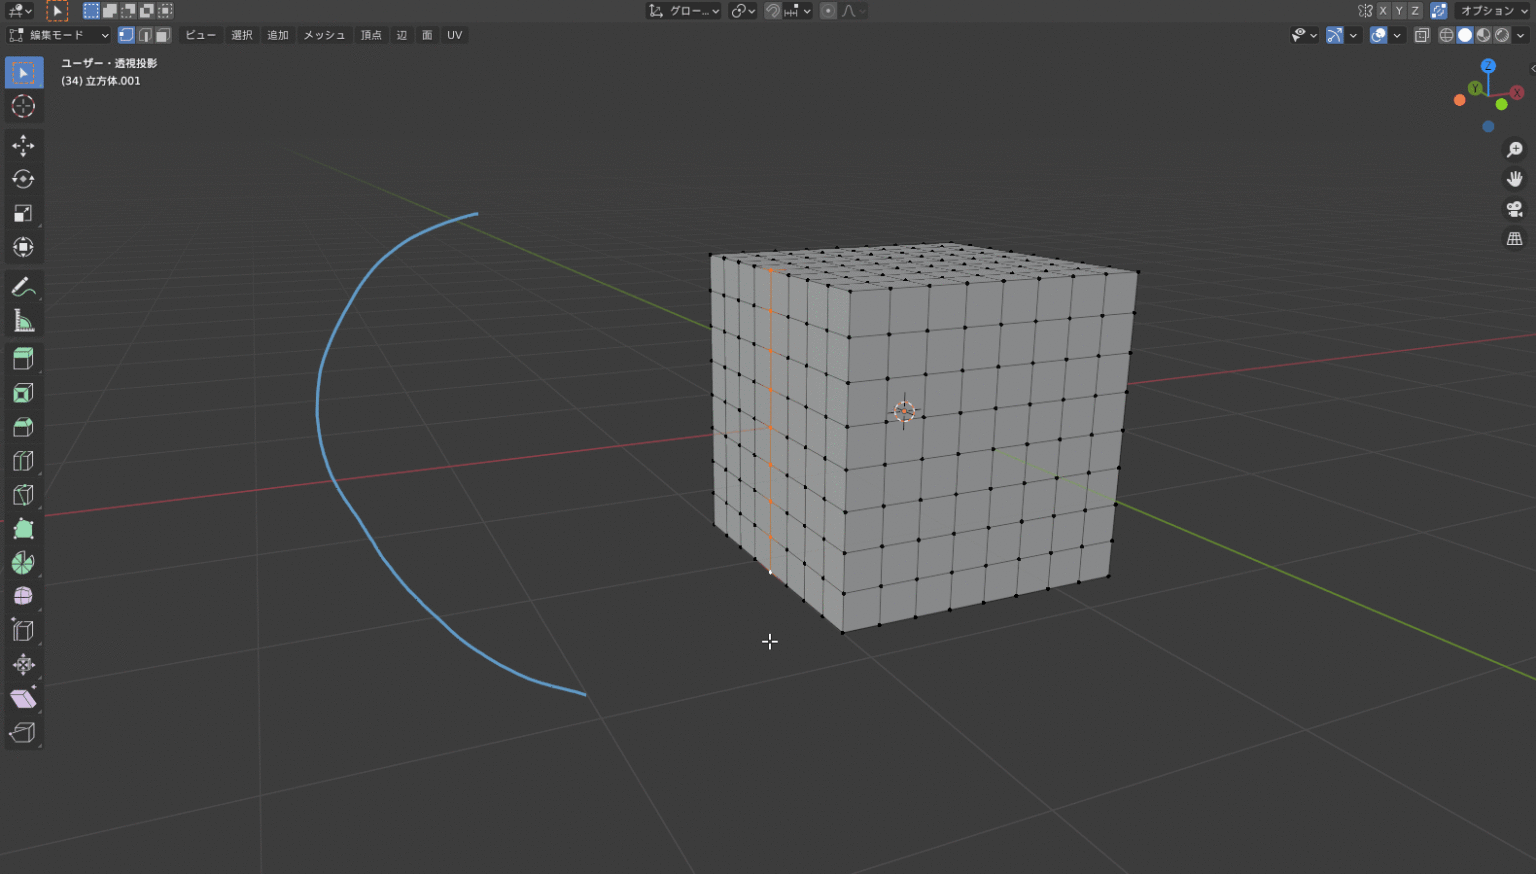
Task: Select the Extrude Region tool
Action: [23, 358]
